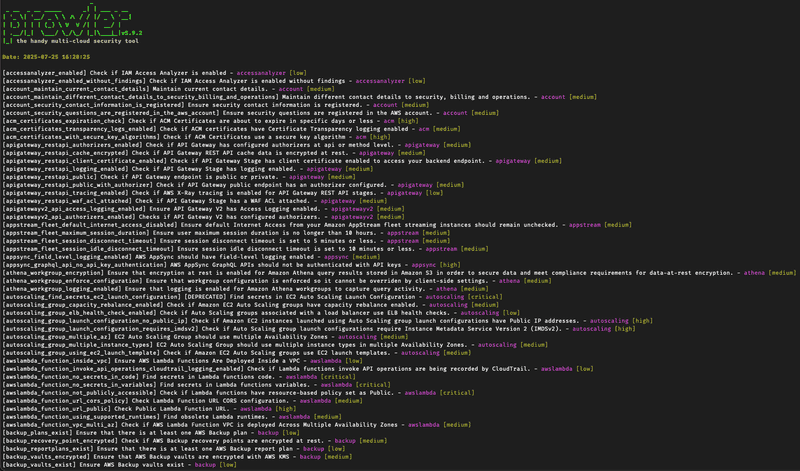Viewport: 800px width, 471px height.
Task: Click [athena_workgroup_enforce_configuration] check name
Action: pos(72,281)
